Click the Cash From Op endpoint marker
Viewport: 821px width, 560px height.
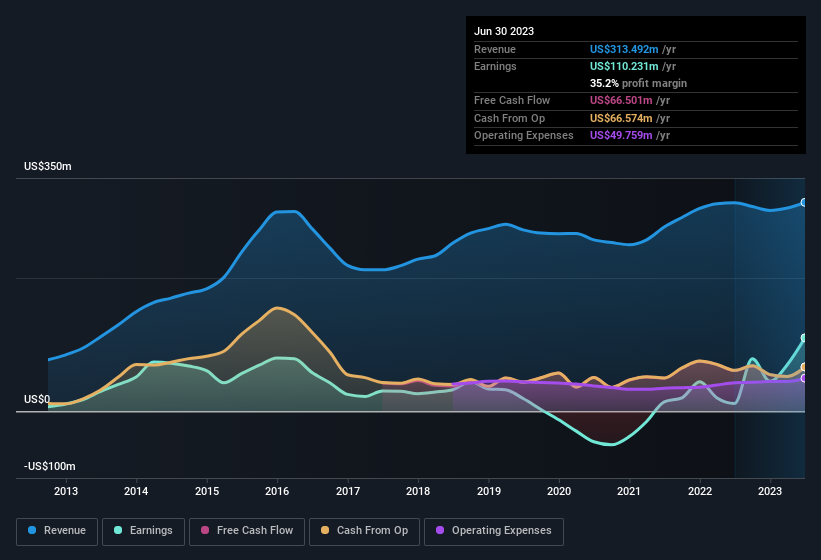point(804,367)
